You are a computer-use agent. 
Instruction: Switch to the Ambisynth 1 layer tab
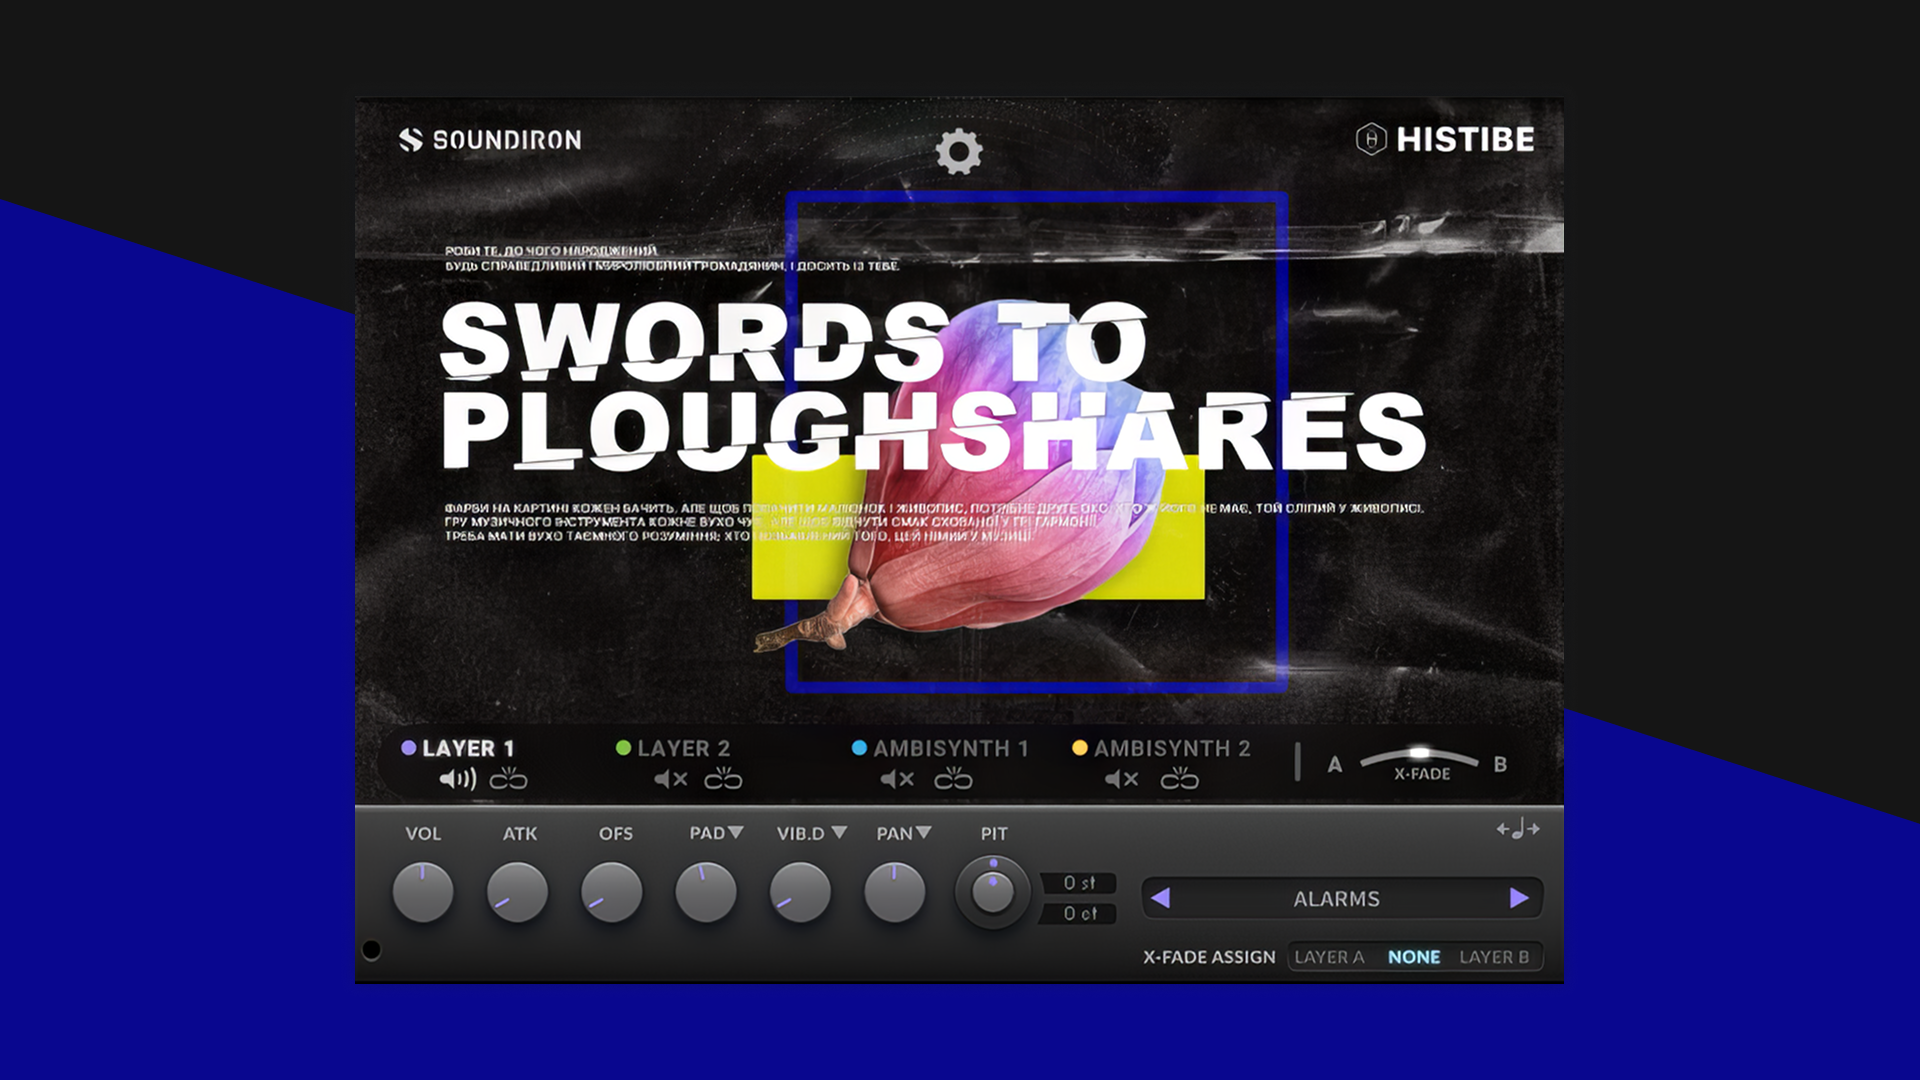950,746
